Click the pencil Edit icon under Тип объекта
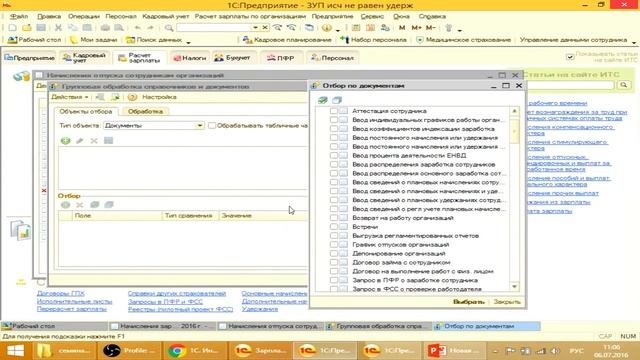This screenshot has width=640, height=360. point(80,141)
